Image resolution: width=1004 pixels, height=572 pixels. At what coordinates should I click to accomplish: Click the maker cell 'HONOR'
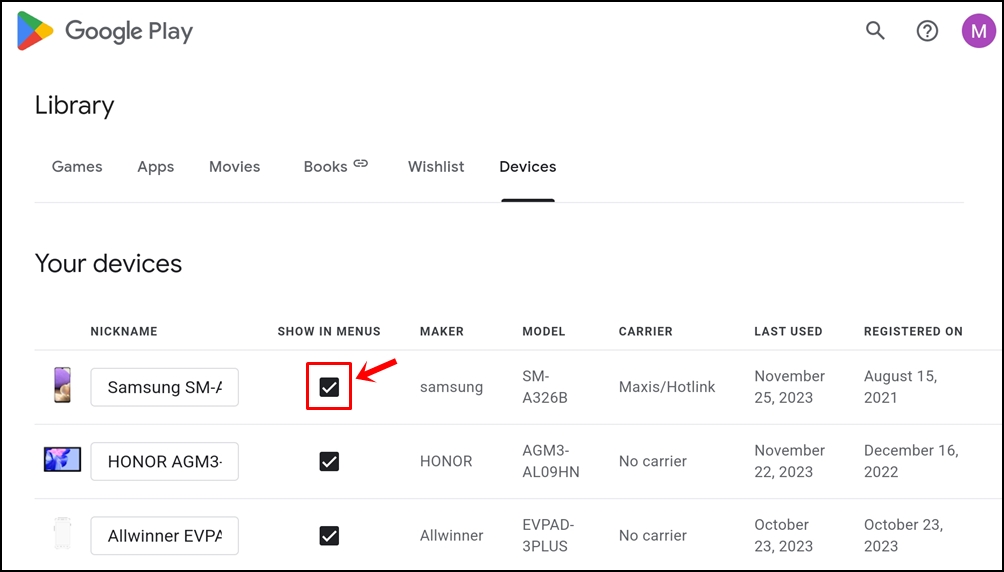[446, 461]
